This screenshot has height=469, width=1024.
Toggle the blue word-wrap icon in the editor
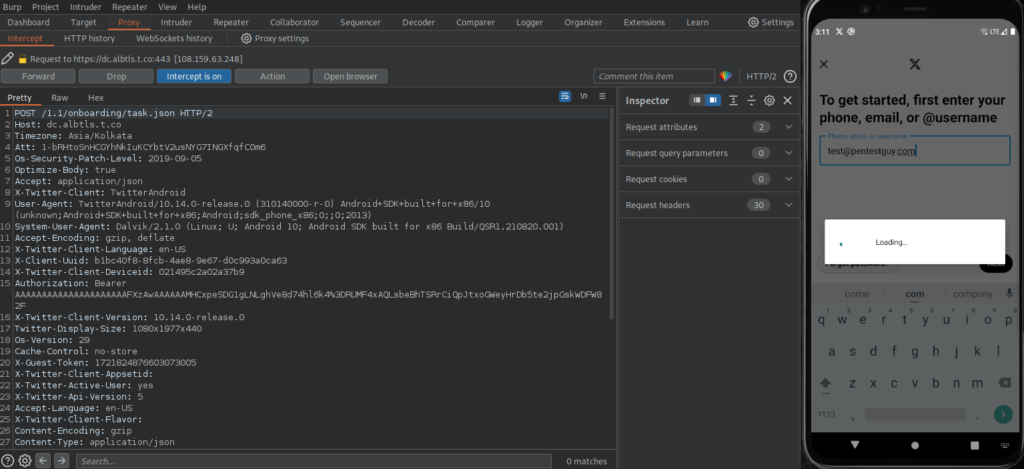565,97
